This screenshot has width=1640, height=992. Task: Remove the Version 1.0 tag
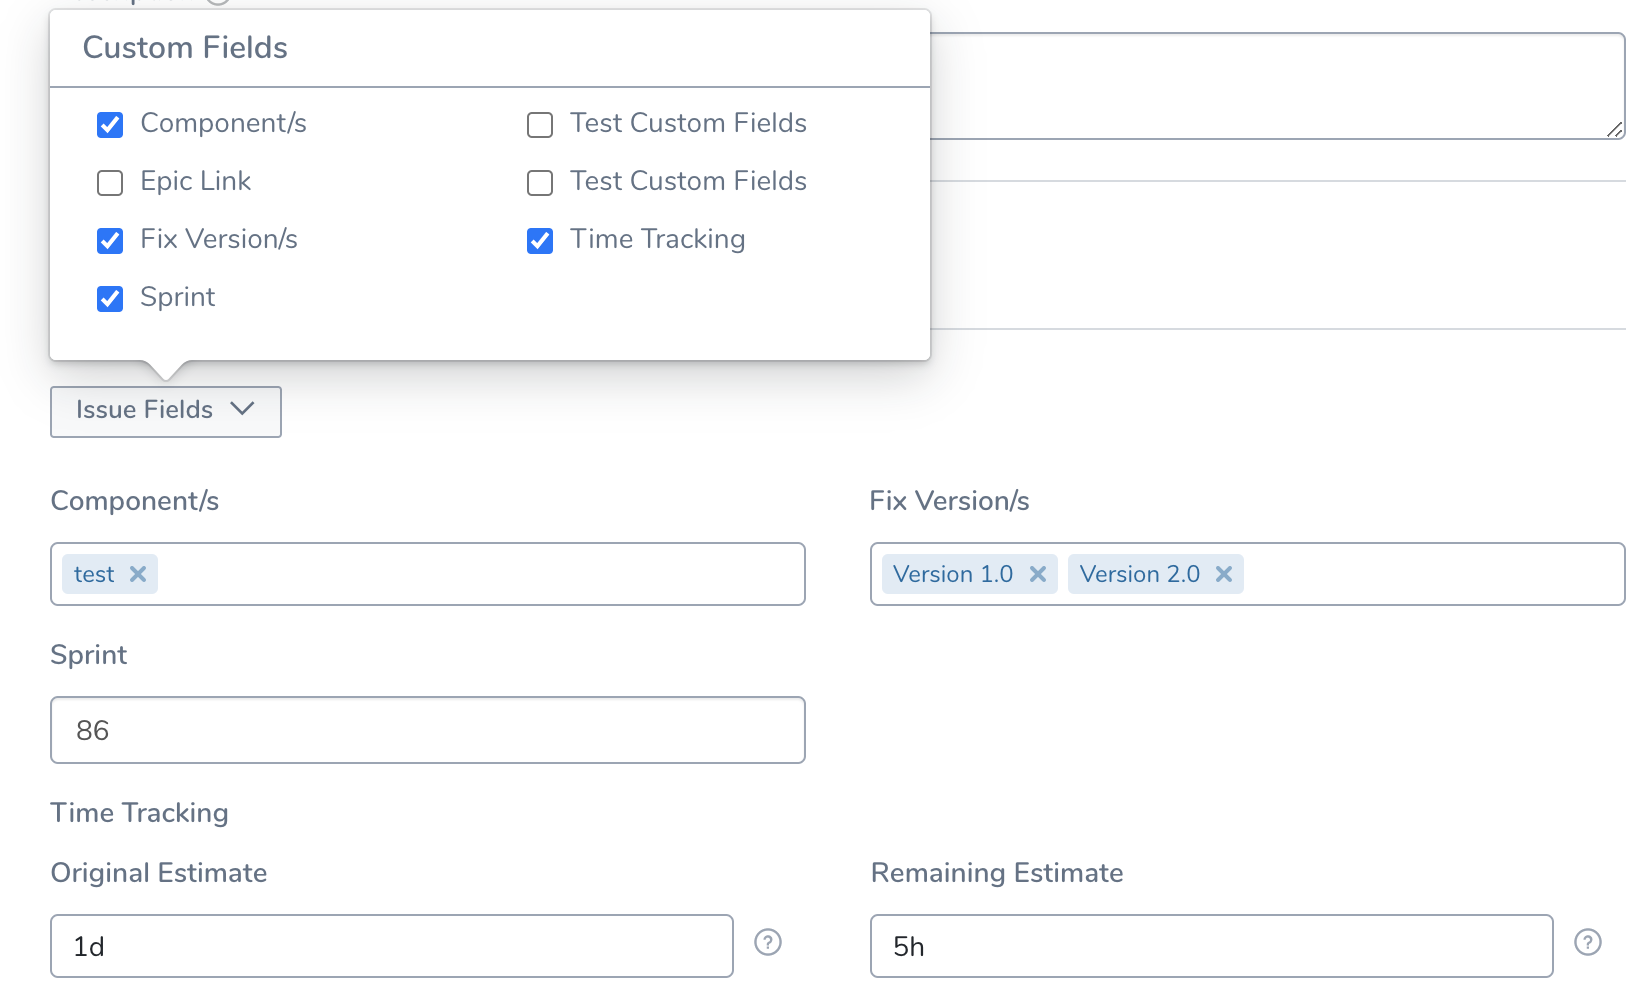tap(1038, 574)
